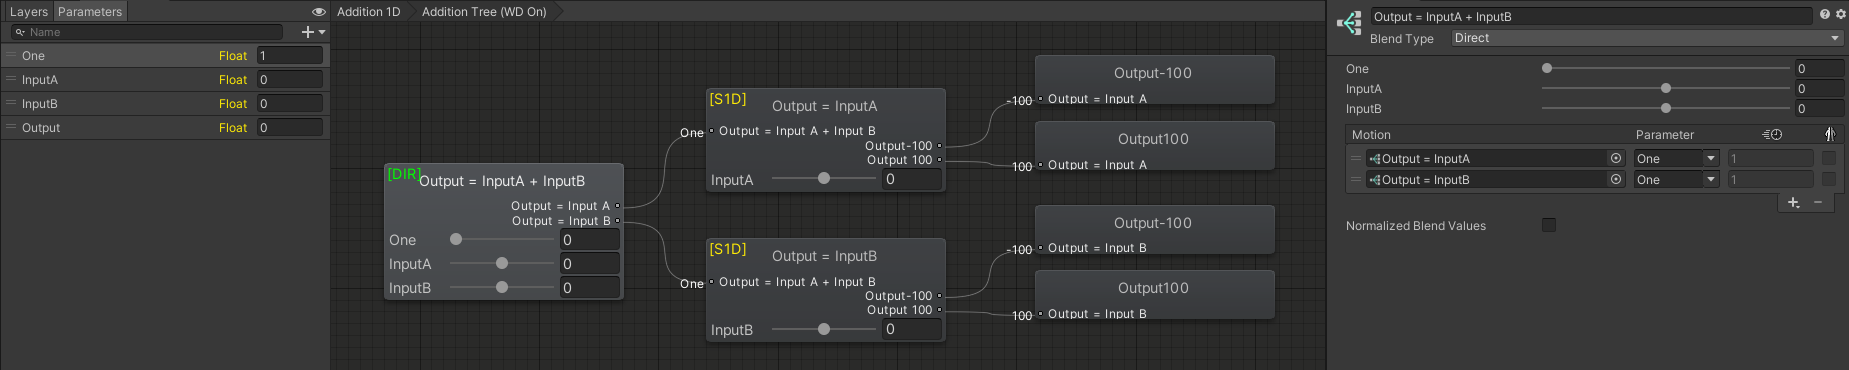Edit the InputA parameter float value
Image resolution: width=1849 pixels, height=370 pixels.
(x=290, y=79)
